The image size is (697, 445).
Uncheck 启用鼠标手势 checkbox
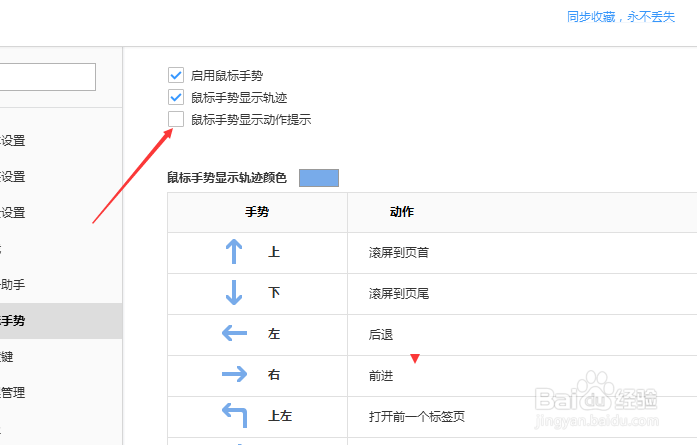pyautogui.click(x=176, y=75)
